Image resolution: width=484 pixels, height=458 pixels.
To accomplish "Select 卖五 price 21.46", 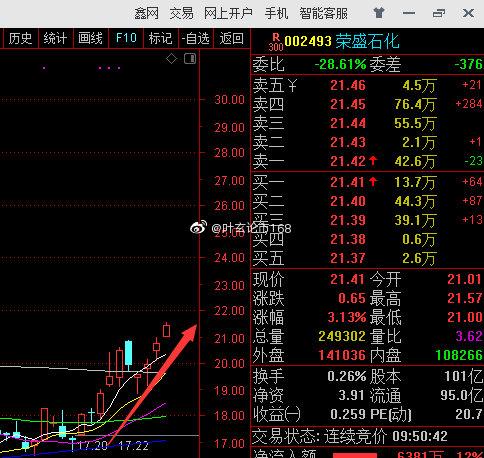I will pos(348,86).
